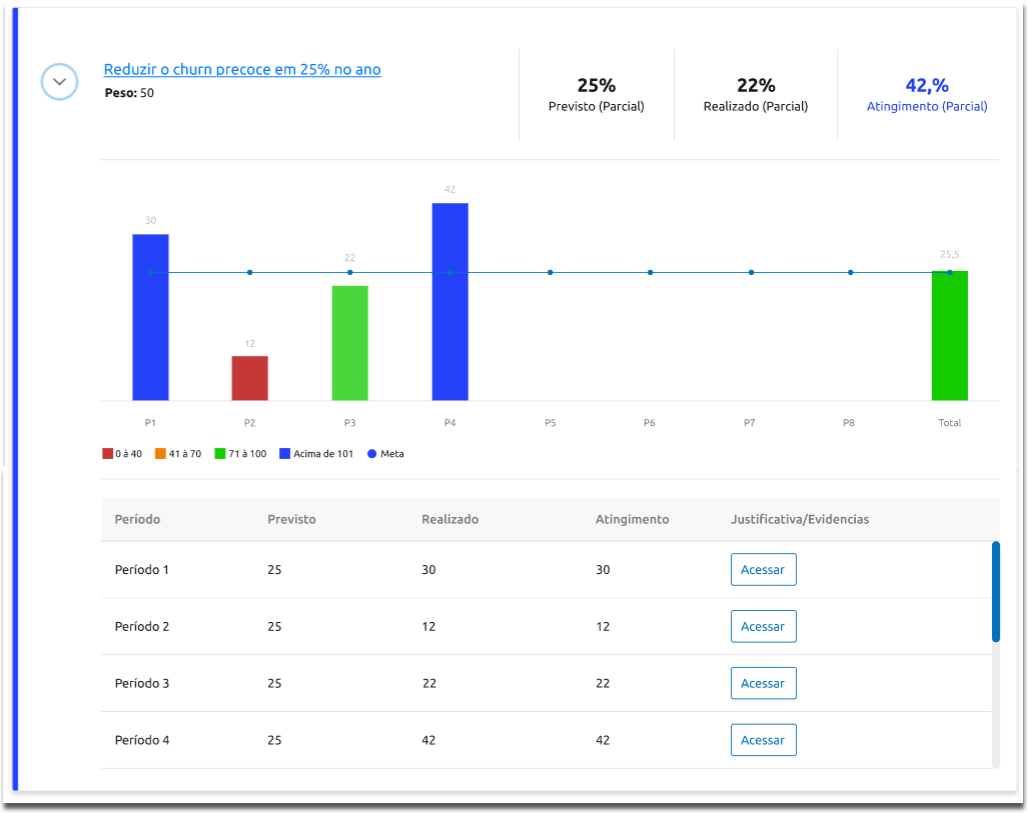
Task: Open Acessar for Período 4
Action: pyautogui.click(x=763, y=741)
